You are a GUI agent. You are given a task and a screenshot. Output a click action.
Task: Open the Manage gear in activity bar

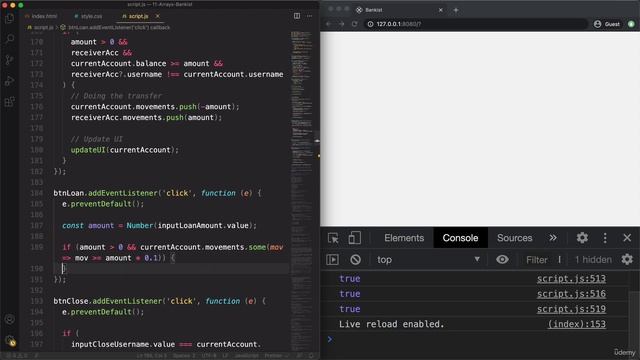(x=10, y=340)
